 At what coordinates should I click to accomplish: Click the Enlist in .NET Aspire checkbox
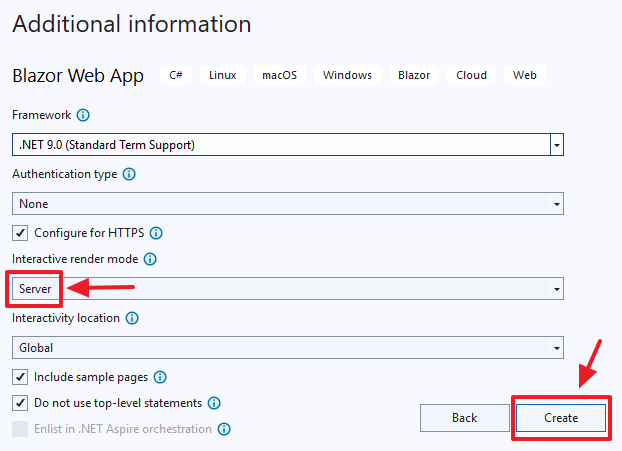(20, 429)
